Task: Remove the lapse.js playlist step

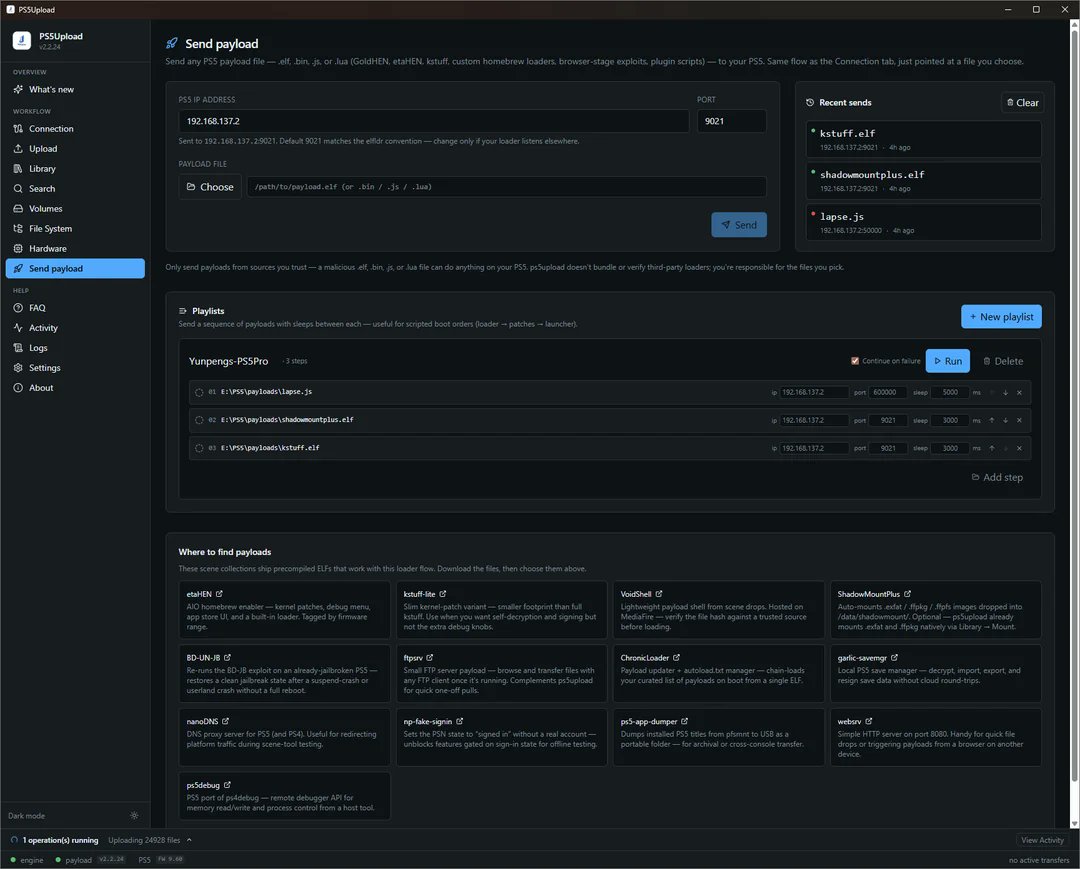Action: click(1019, 392)
